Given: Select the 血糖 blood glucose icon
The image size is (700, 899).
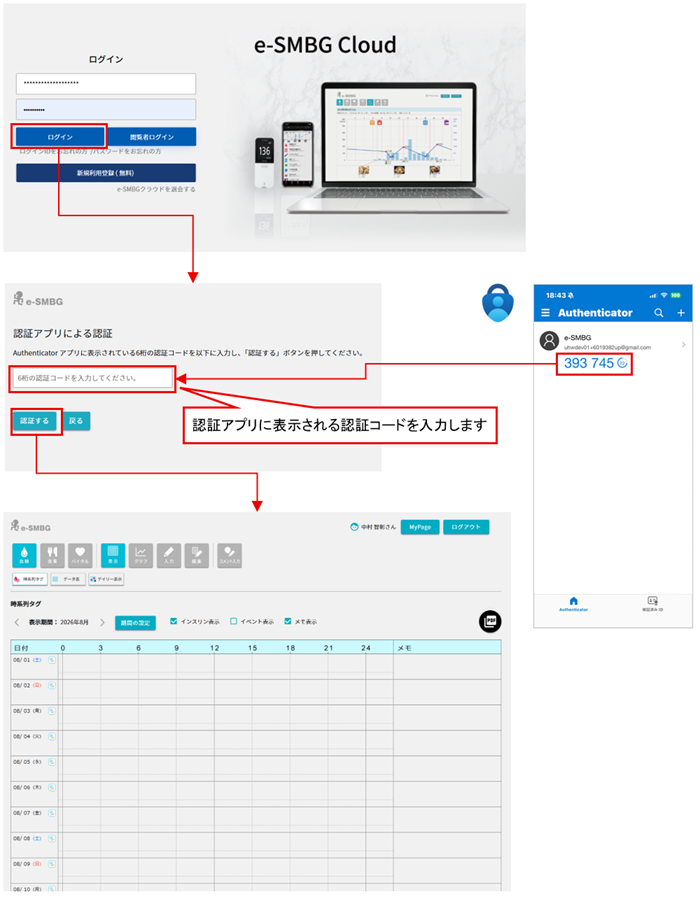Looking at the screenshot, I should (24, 555).
